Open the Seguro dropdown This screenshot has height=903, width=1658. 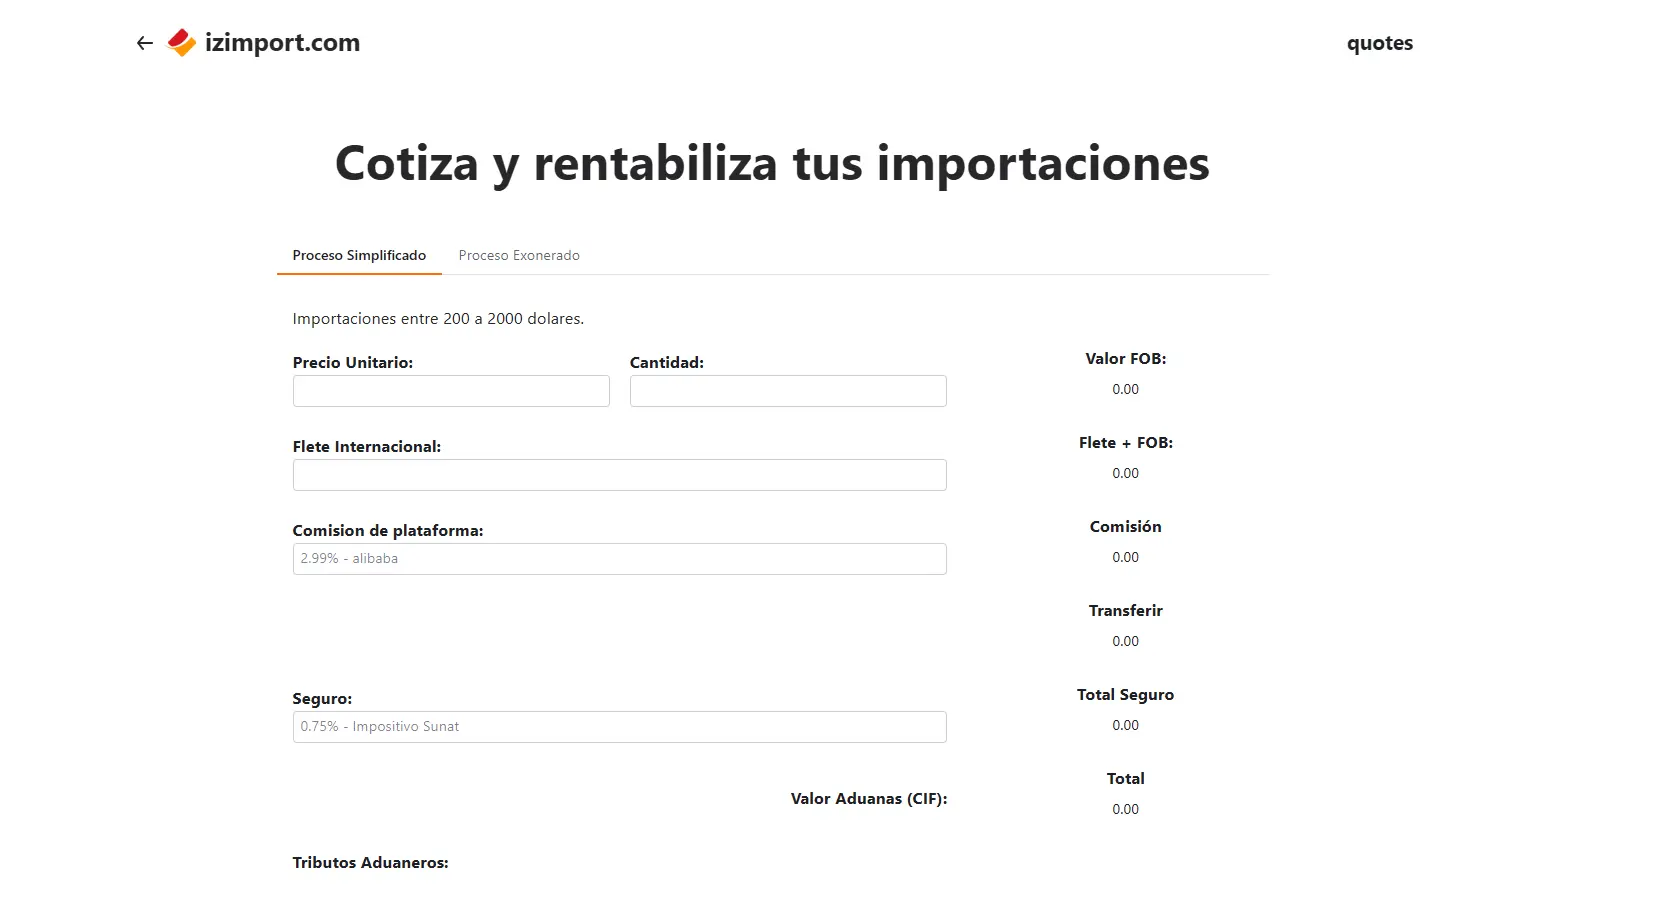[619, 727]
